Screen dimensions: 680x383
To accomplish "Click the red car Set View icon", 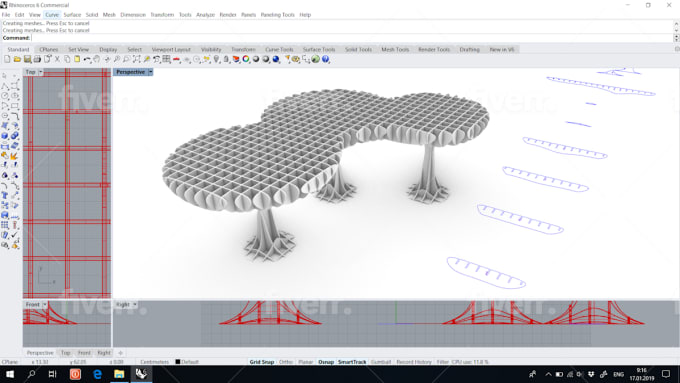I will coord(177,59).
